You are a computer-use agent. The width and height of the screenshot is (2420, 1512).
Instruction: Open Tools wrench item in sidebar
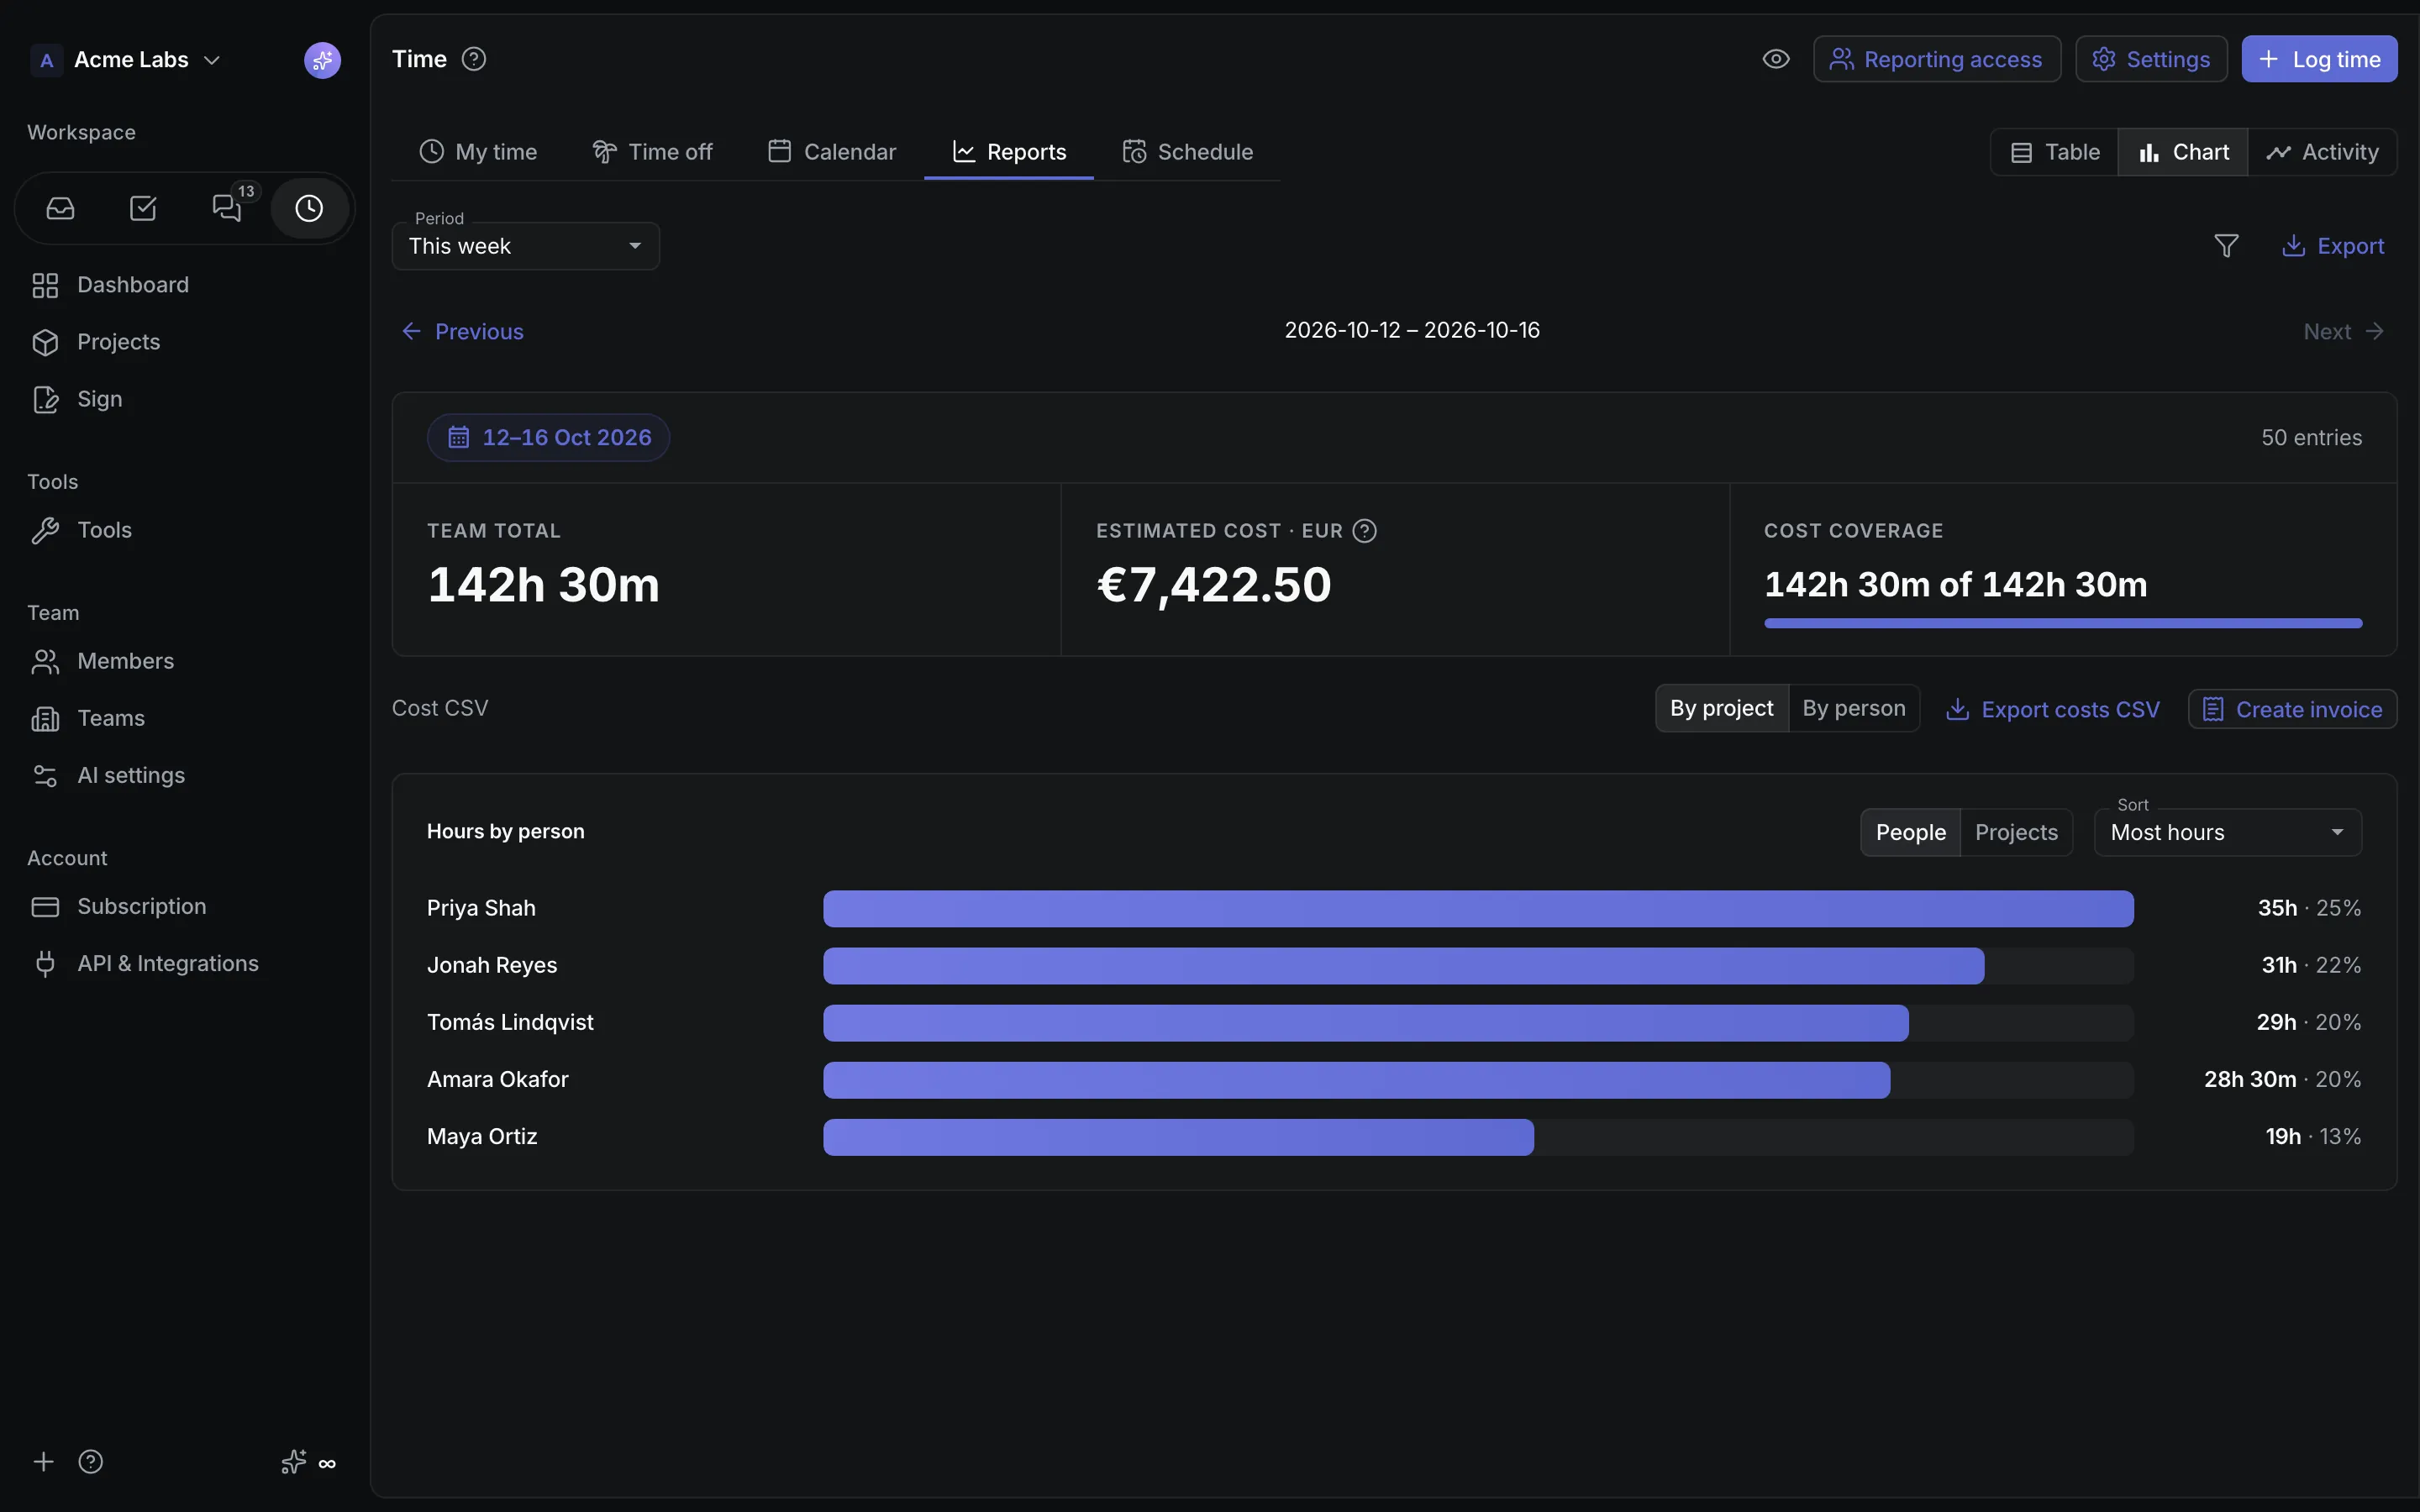tap(185, 530)
